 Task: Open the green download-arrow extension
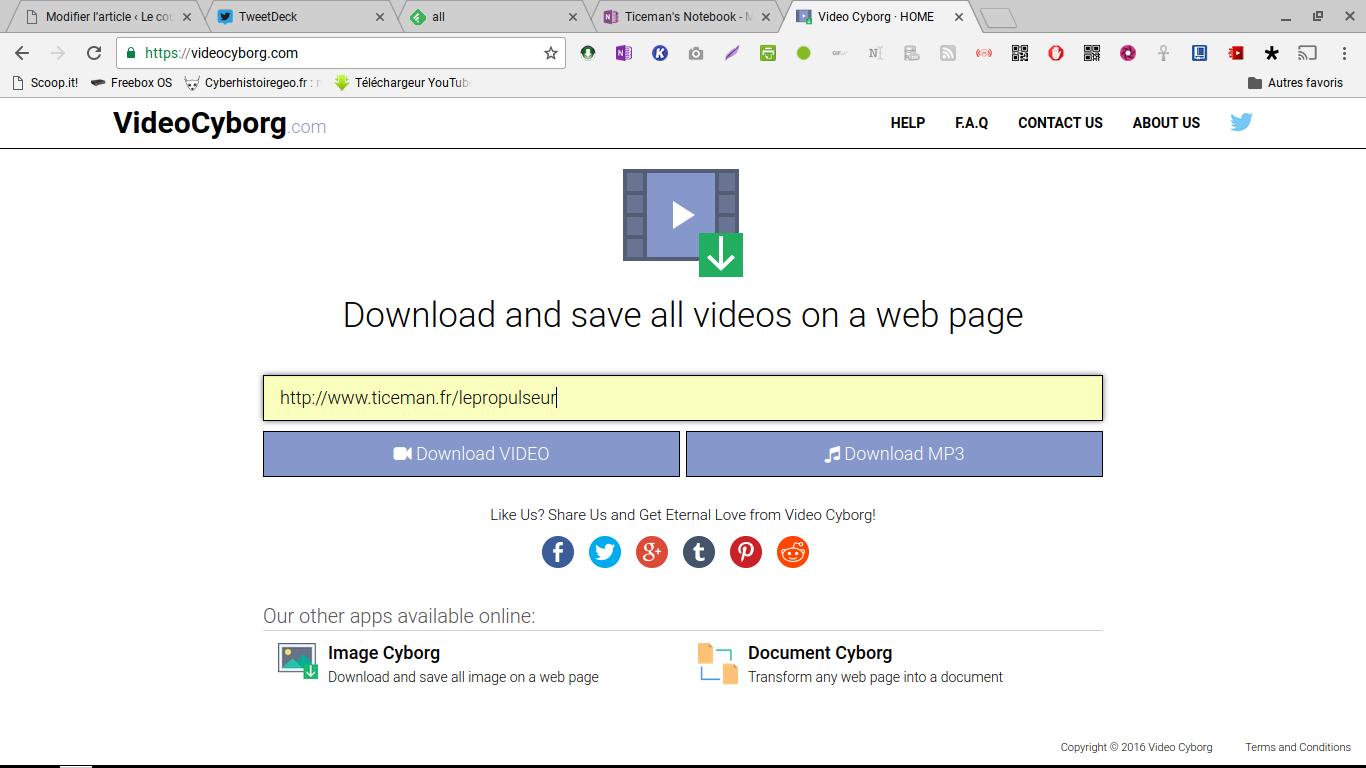pyautogui.click(x=588, y=53)
